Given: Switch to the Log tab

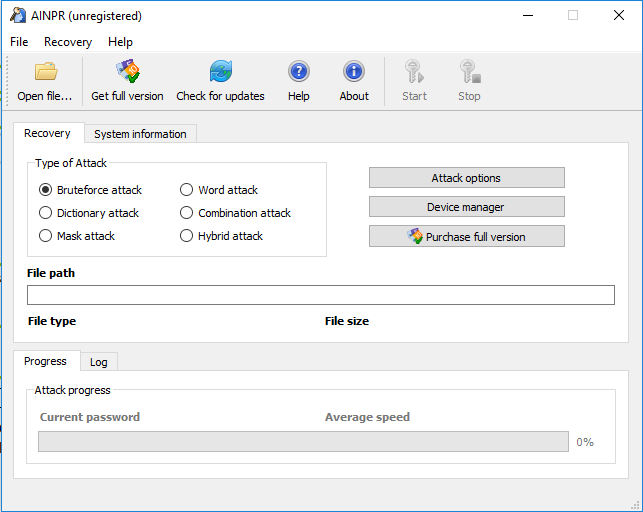Looking at the screenshot, I should tap(99, 362).
